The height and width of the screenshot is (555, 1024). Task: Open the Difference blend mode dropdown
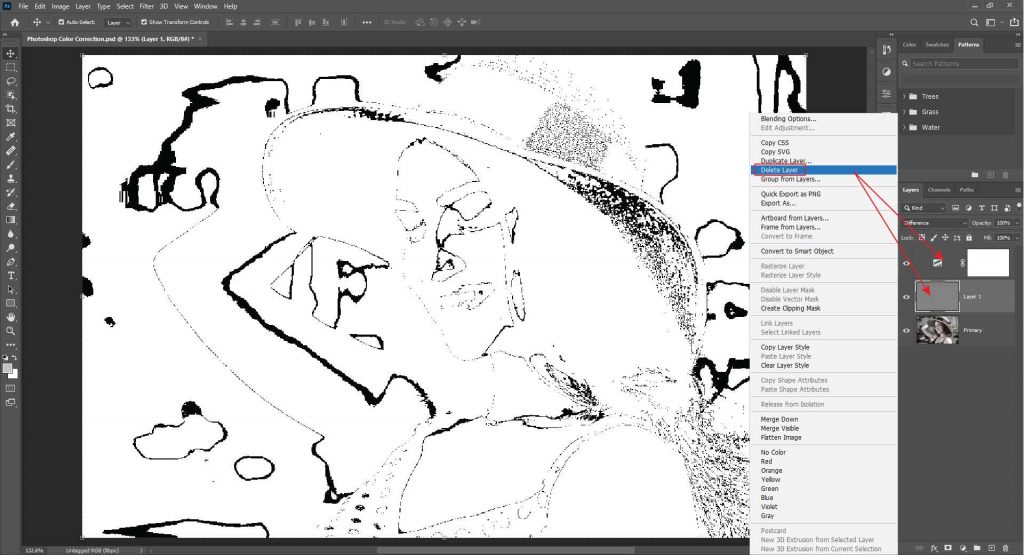(935, 223)
